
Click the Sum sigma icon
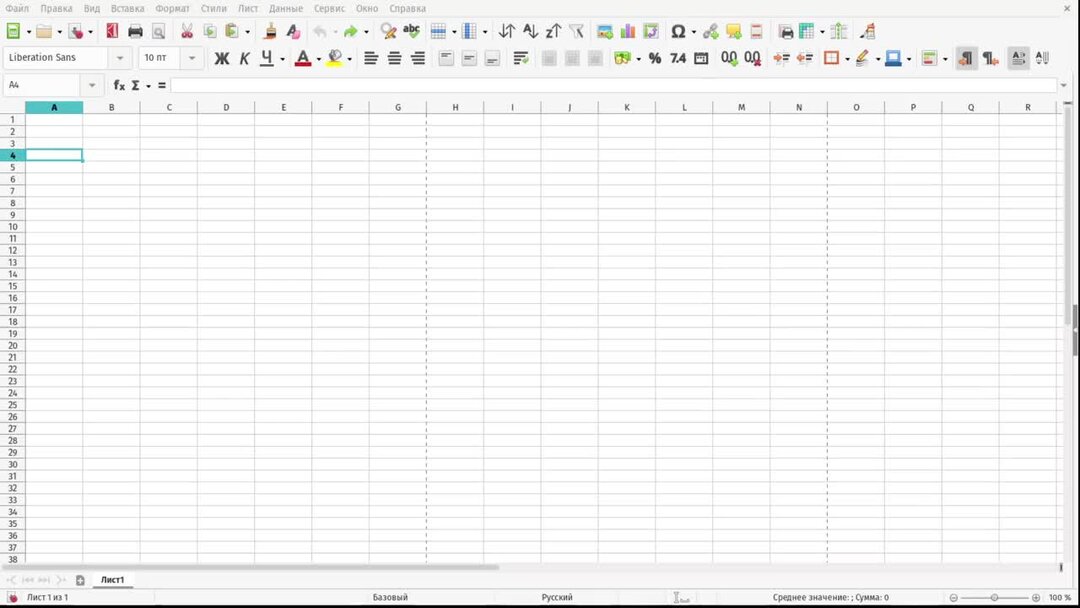[136, 85]
